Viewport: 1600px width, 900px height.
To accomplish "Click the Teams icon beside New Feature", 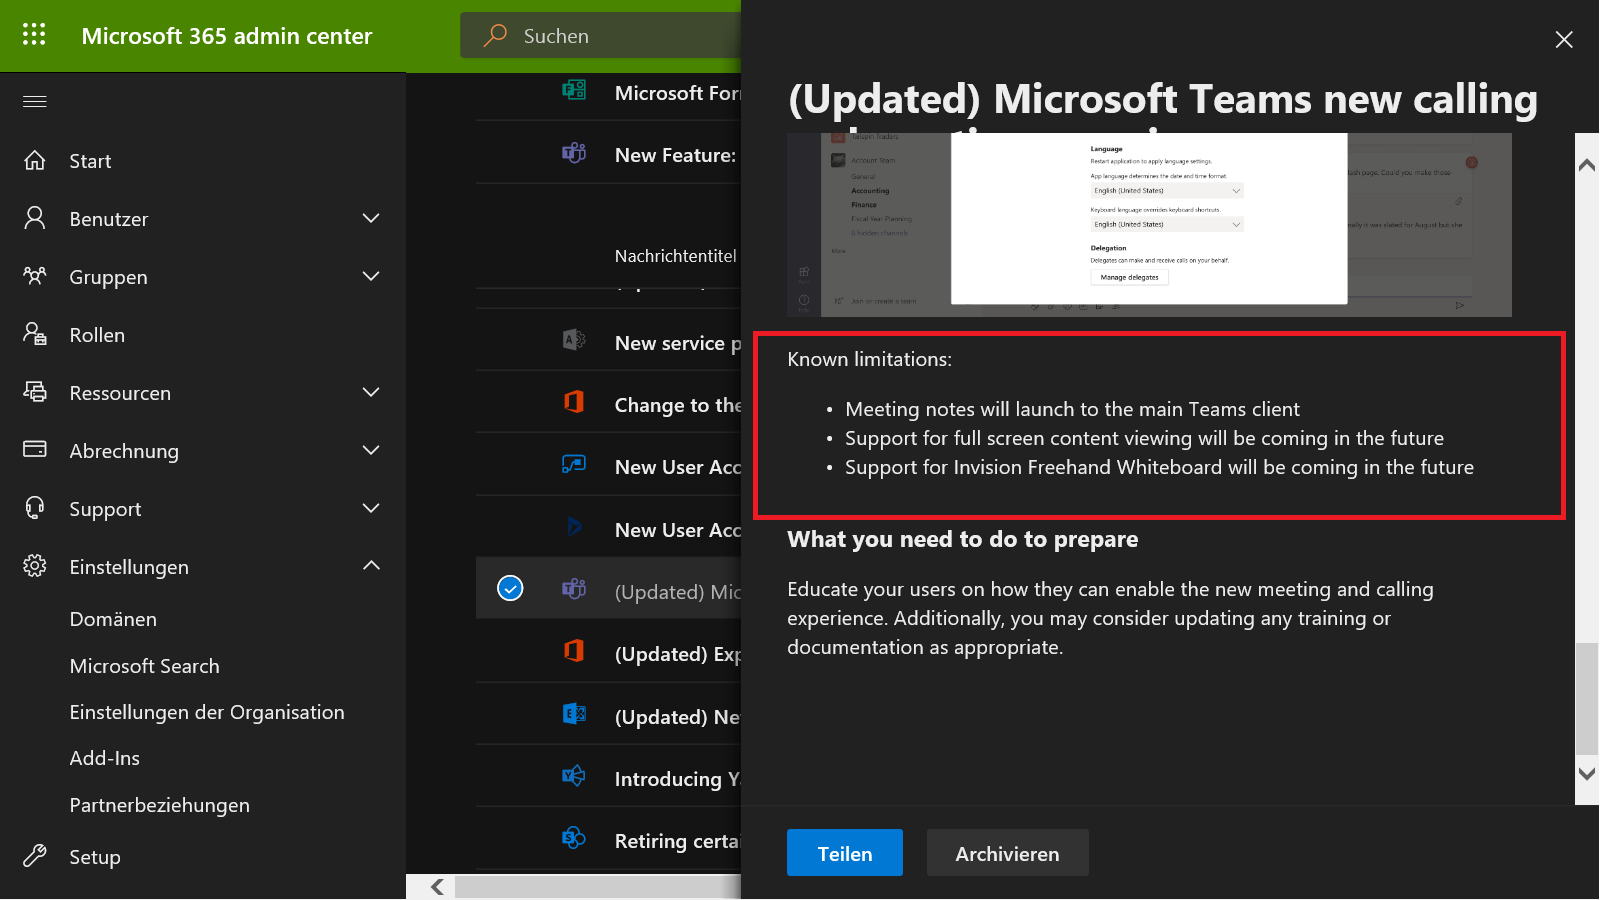I will [x=574, y=153].
